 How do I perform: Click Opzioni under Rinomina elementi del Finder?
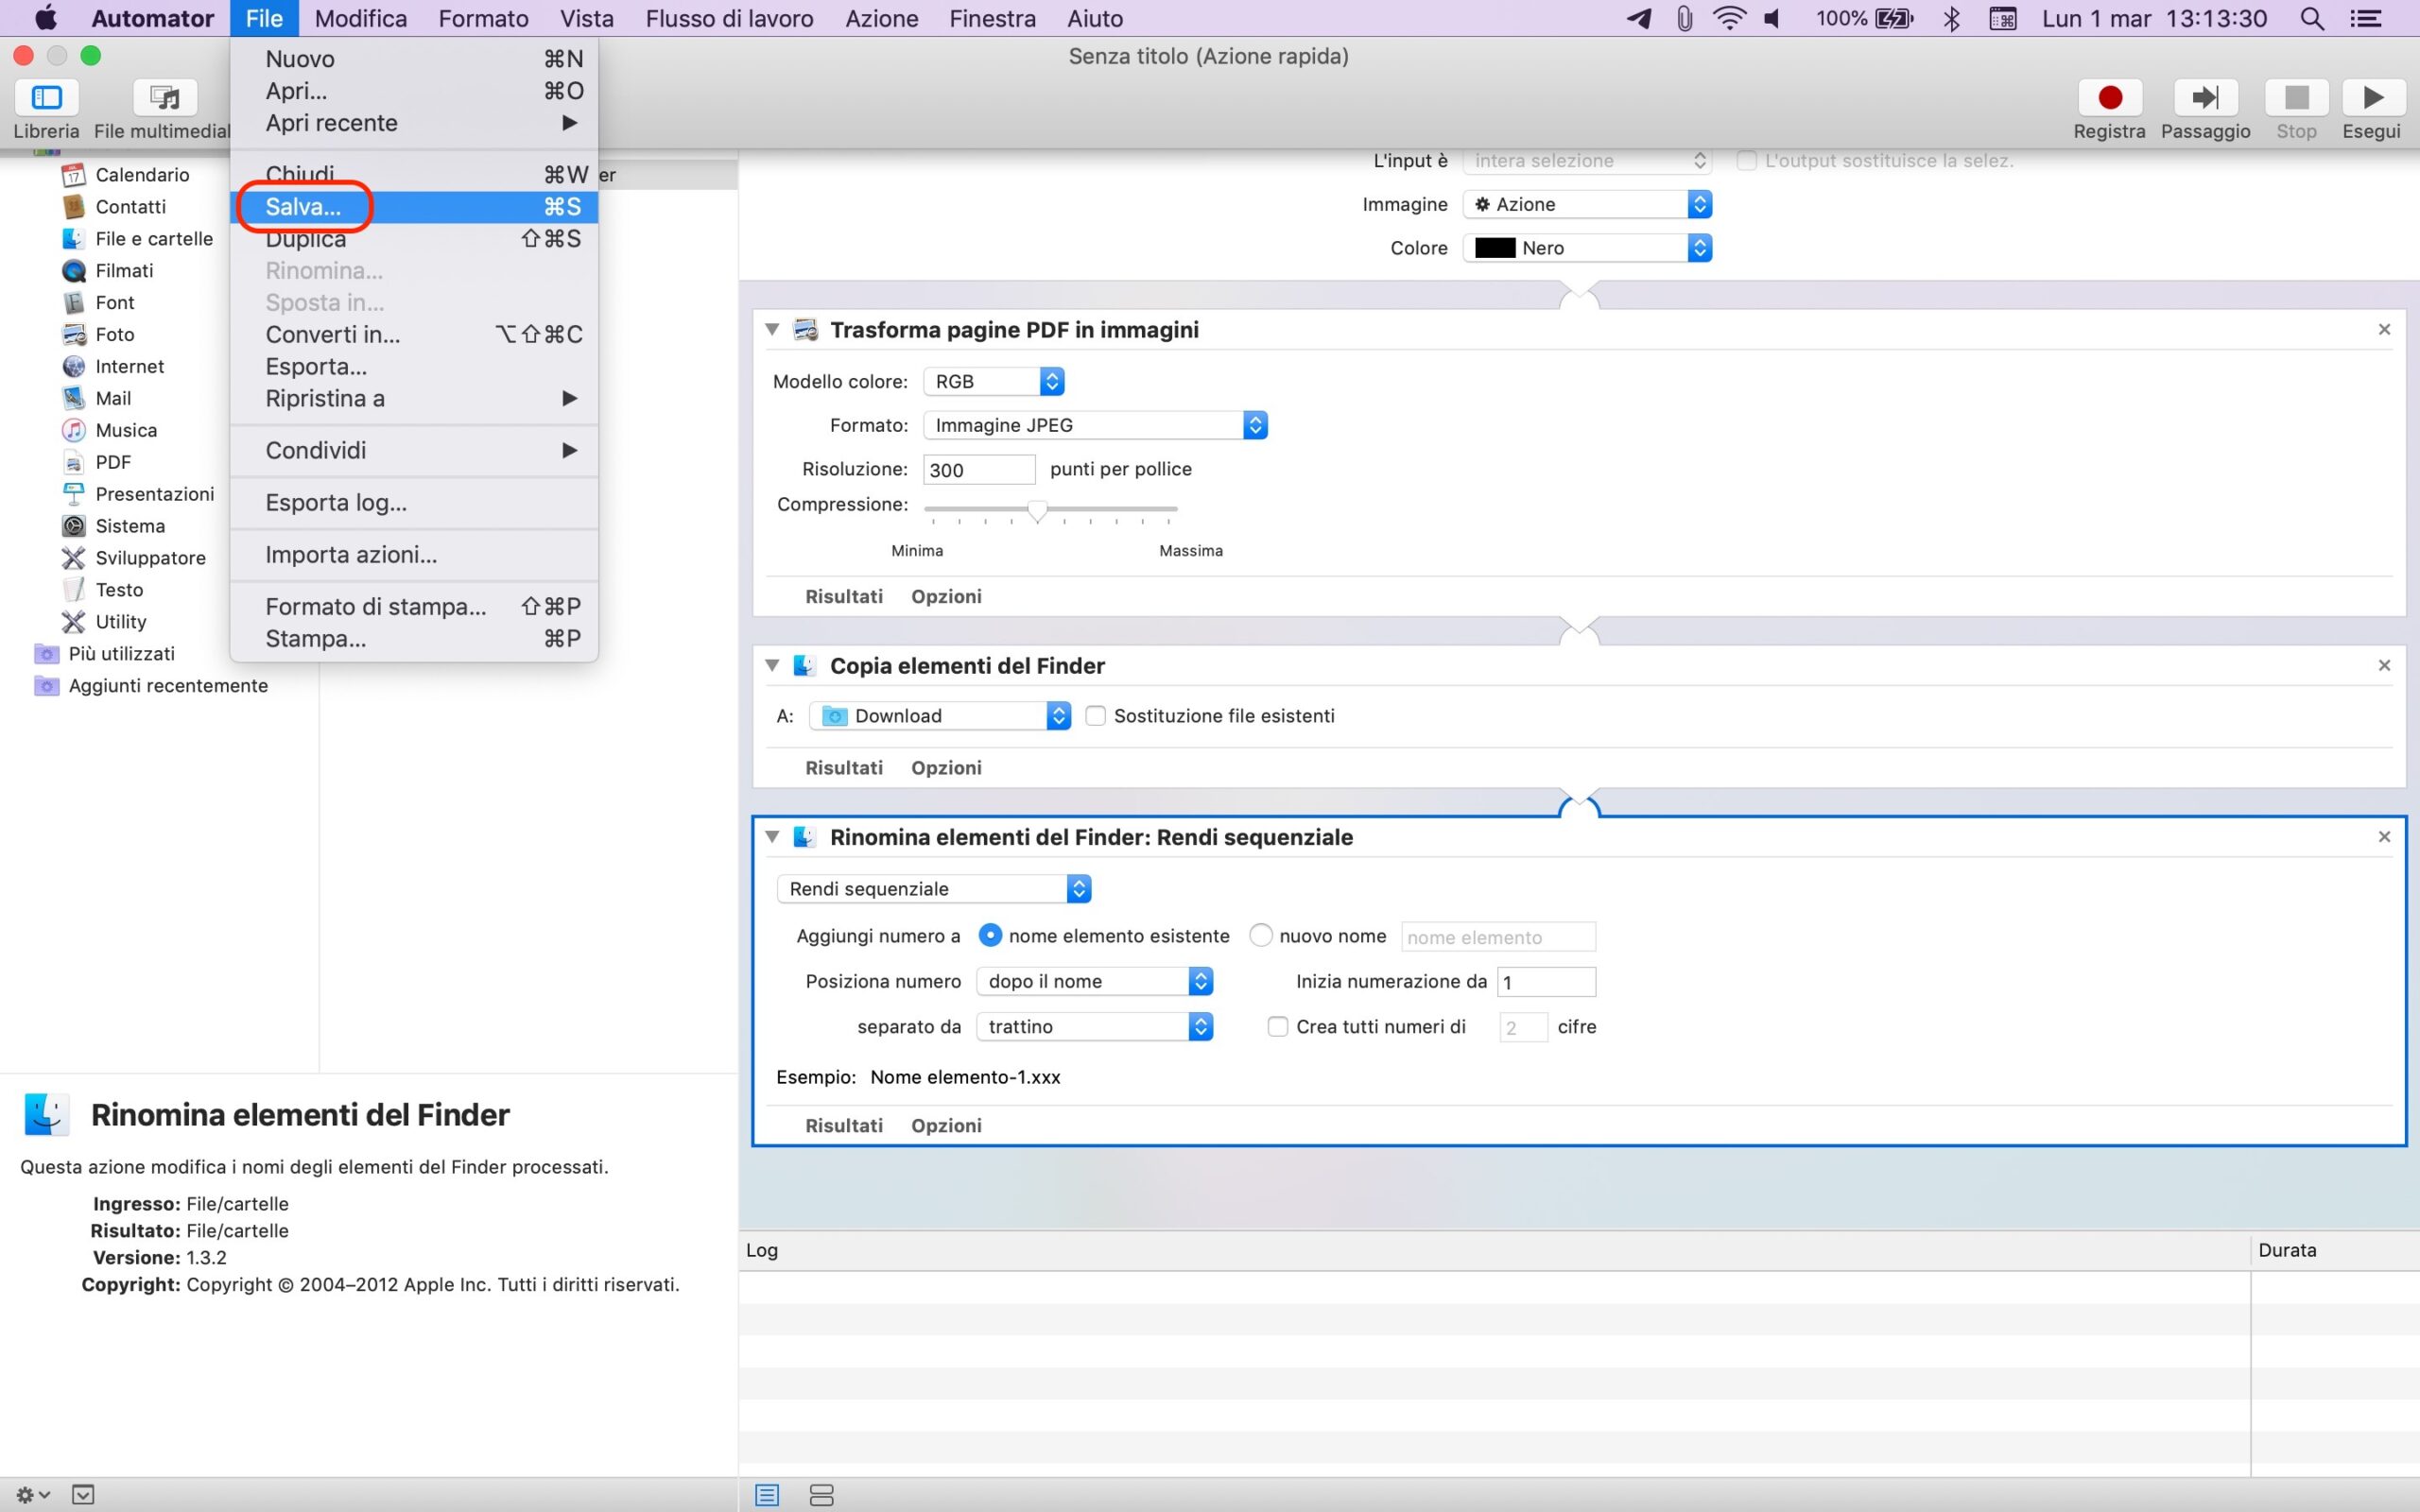point(945,1125)
